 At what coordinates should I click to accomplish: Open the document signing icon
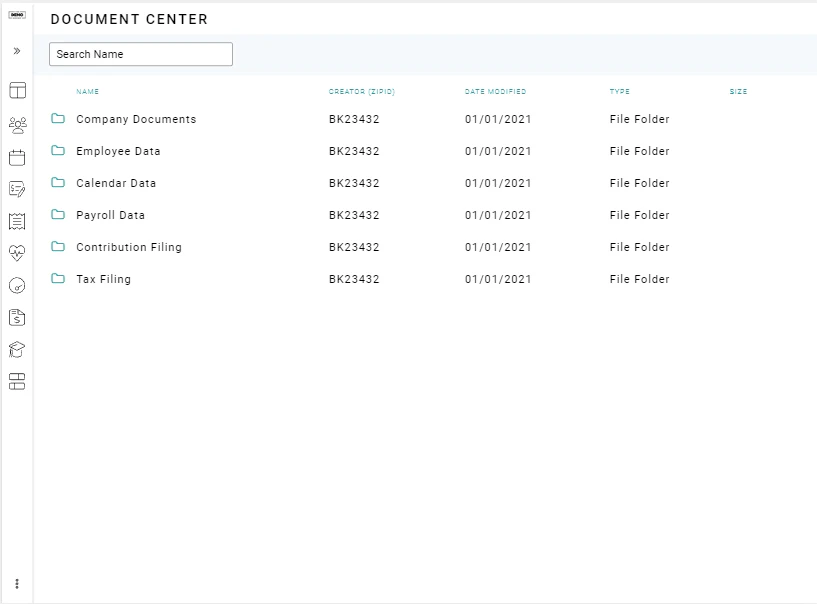click(x=16, y=187)
